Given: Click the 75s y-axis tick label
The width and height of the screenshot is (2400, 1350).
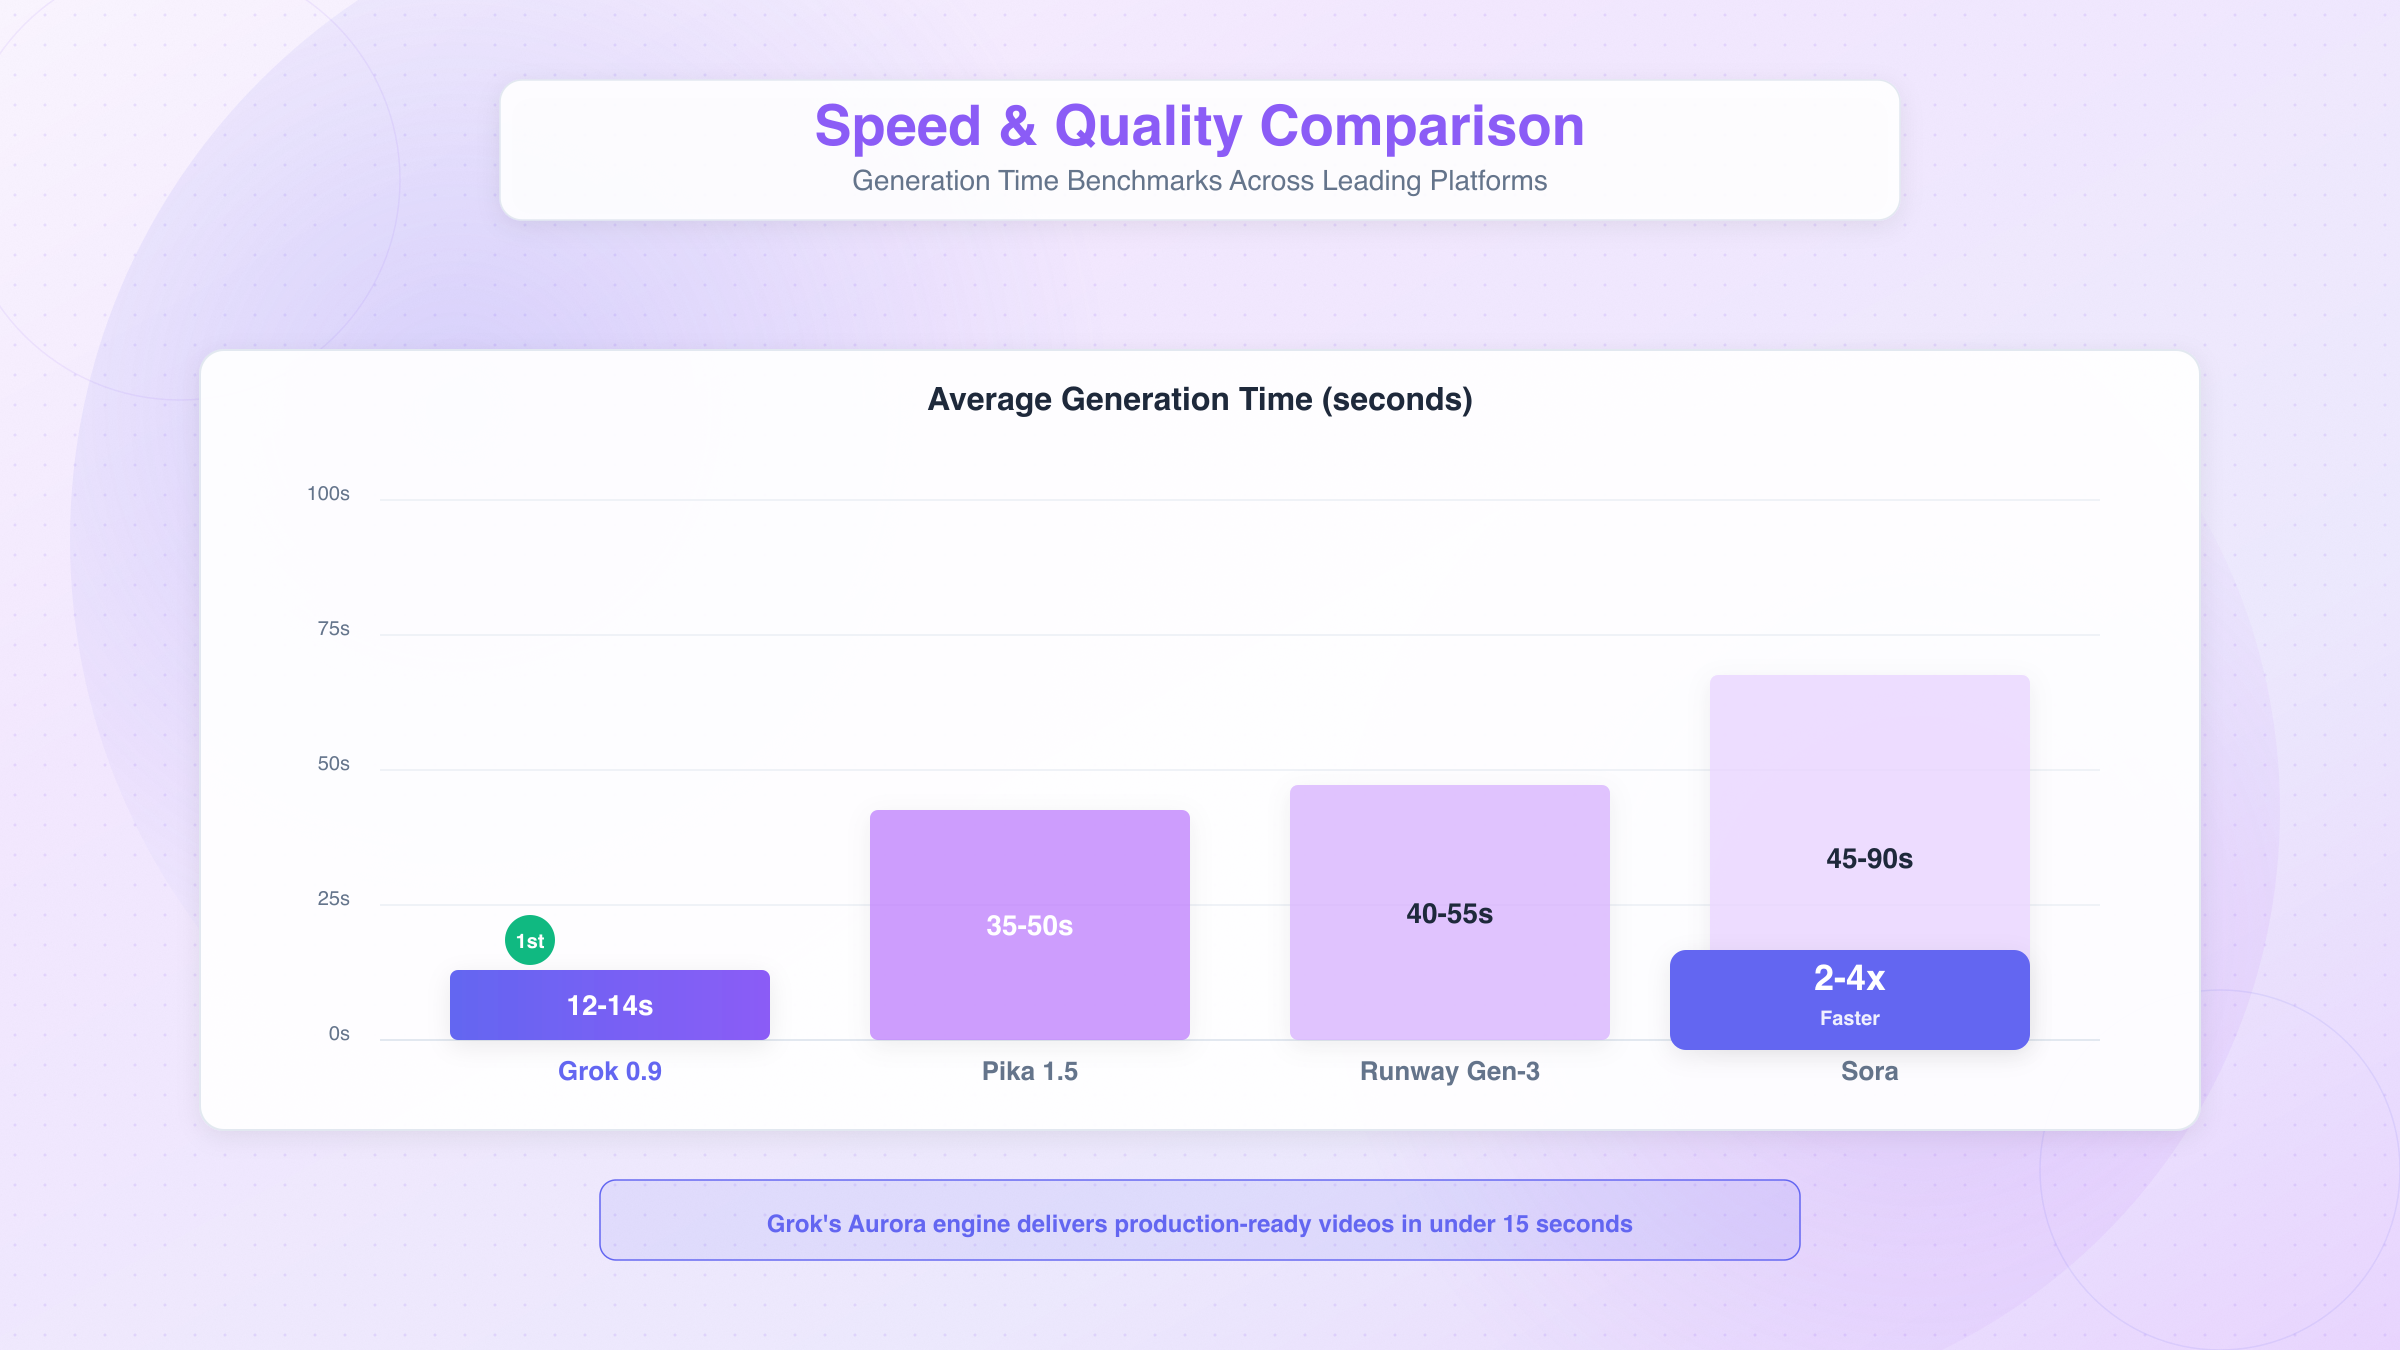Looking at the screenshot, I should (333, 628).
